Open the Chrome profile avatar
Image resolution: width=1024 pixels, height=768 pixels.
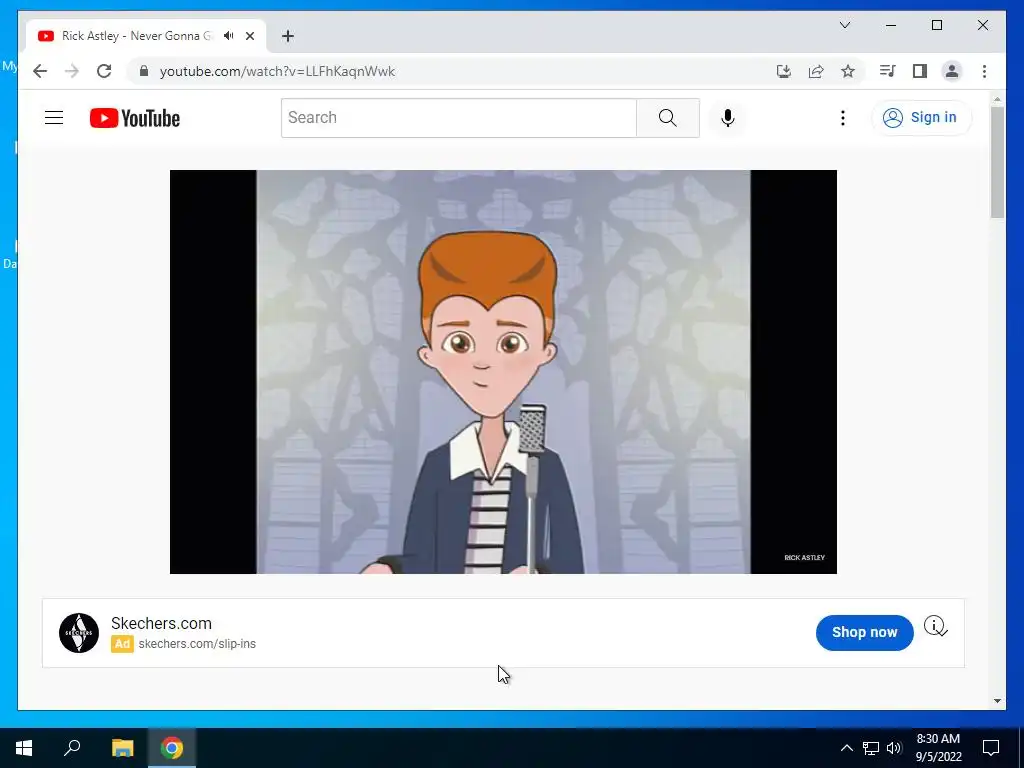952,71
